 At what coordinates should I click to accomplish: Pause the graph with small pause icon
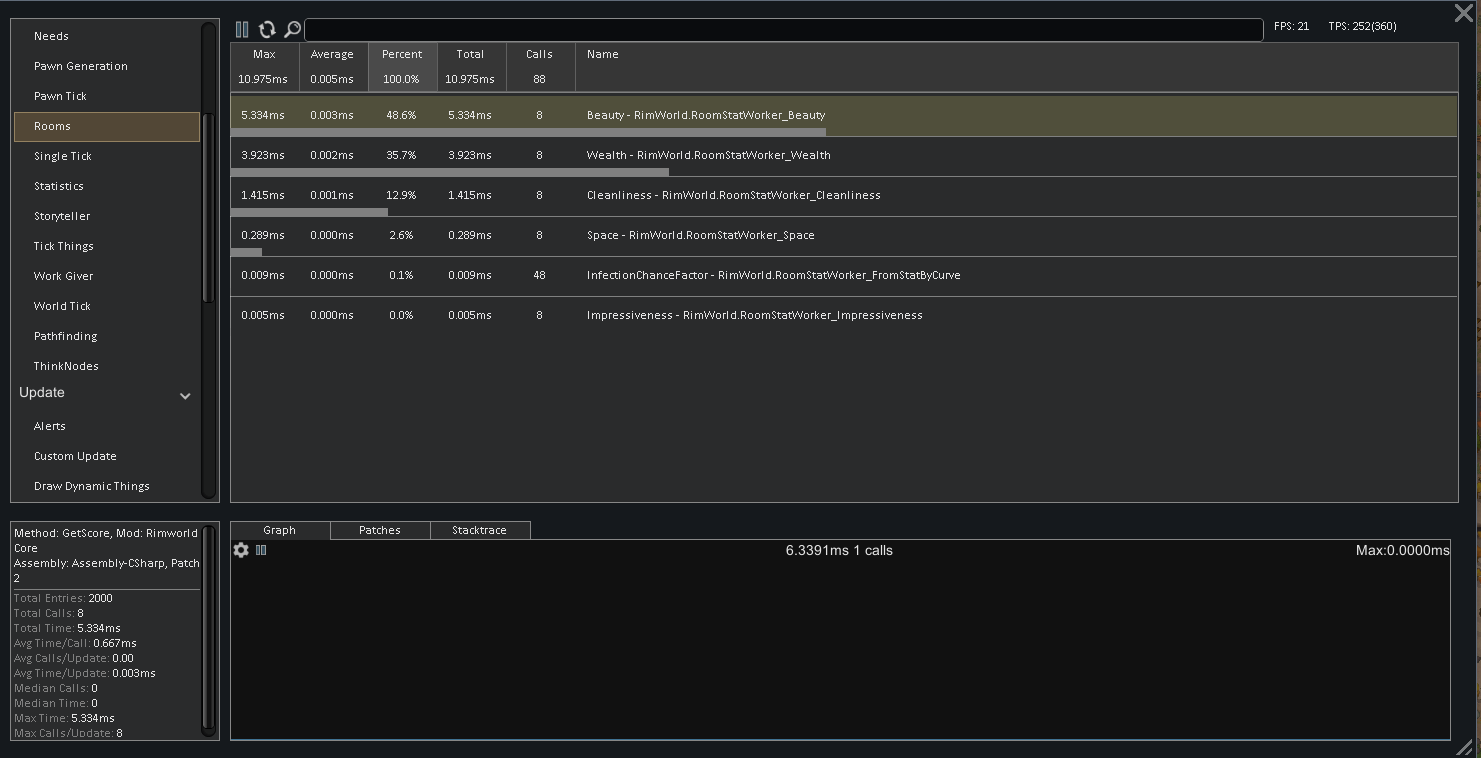(x=261, y=550)
